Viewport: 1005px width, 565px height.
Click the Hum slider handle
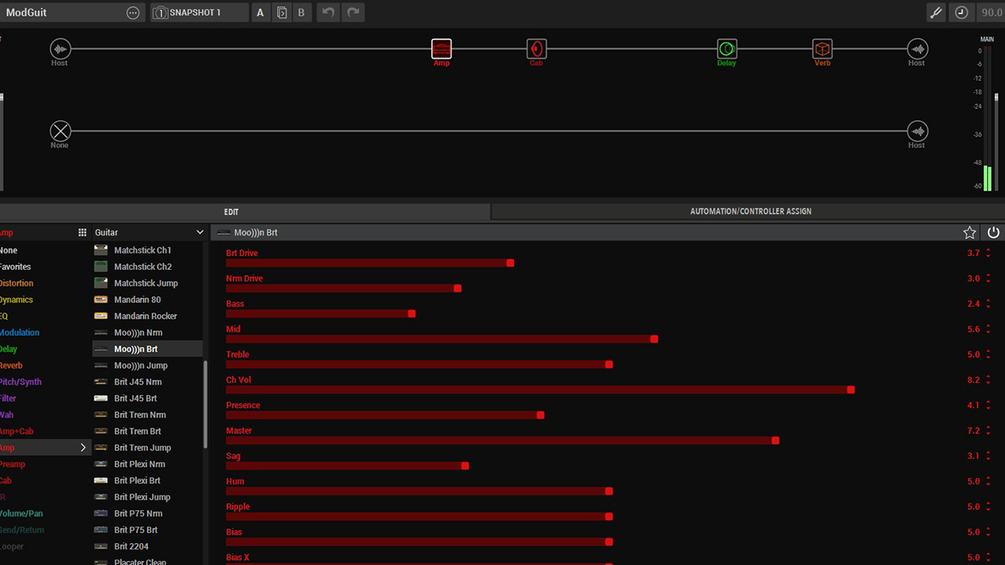(609, 491)
